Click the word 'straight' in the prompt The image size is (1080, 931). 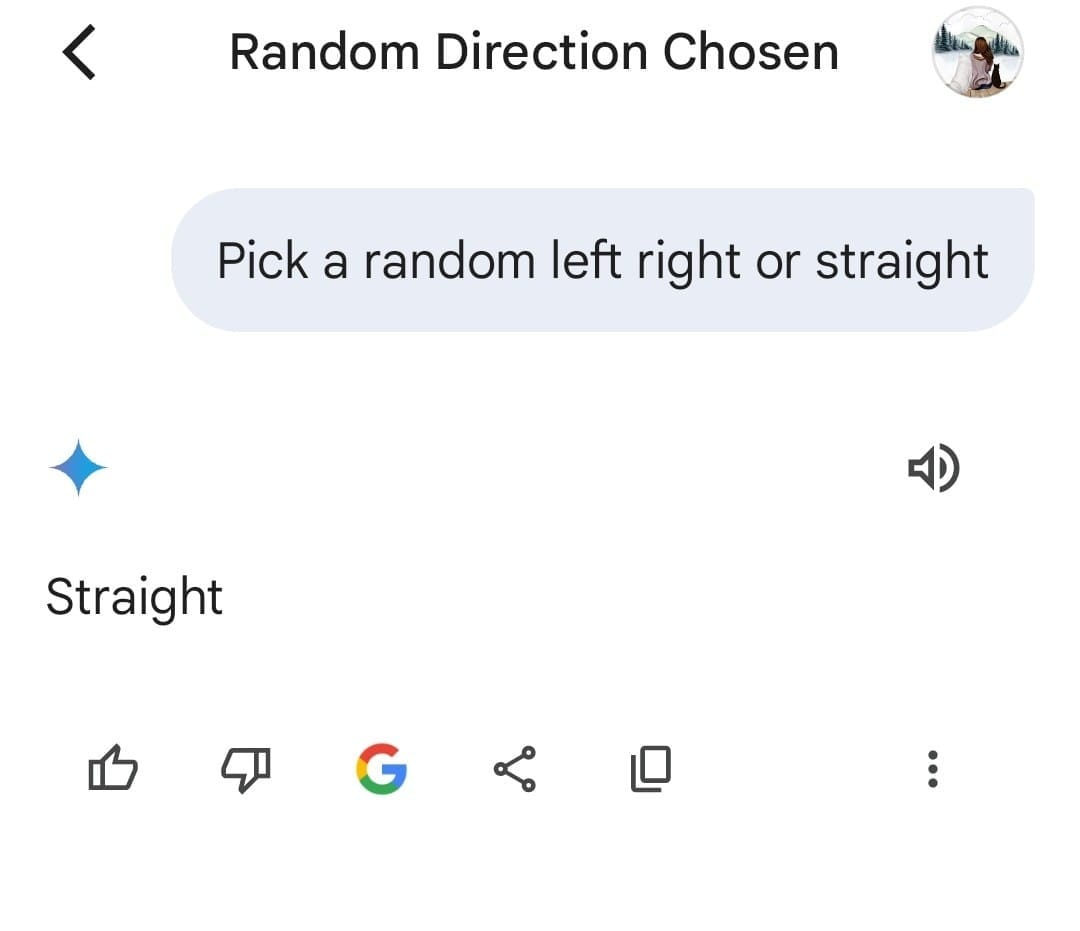click(902, 262)
